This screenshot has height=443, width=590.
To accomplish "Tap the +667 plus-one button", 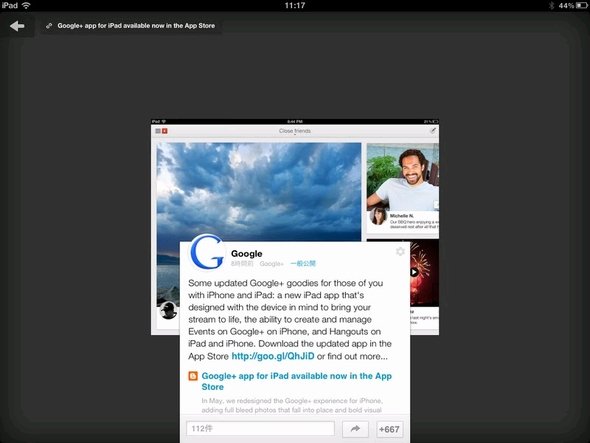I will (389, 429).
